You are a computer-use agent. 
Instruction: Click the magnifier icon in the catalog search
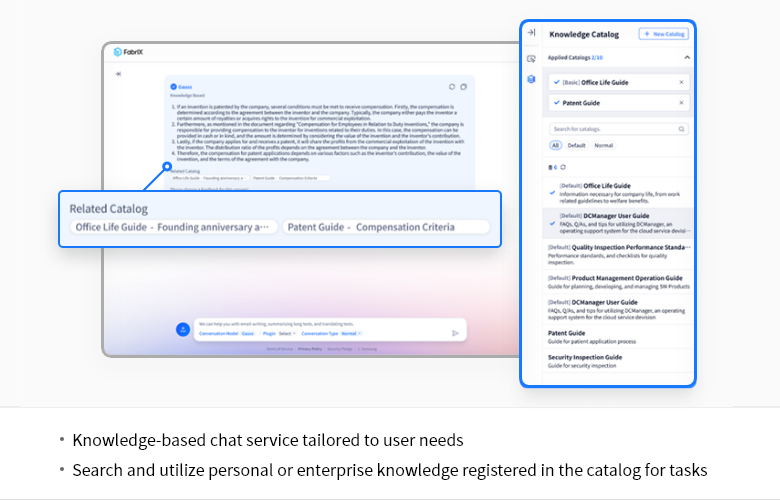click(x=682, y=129)
